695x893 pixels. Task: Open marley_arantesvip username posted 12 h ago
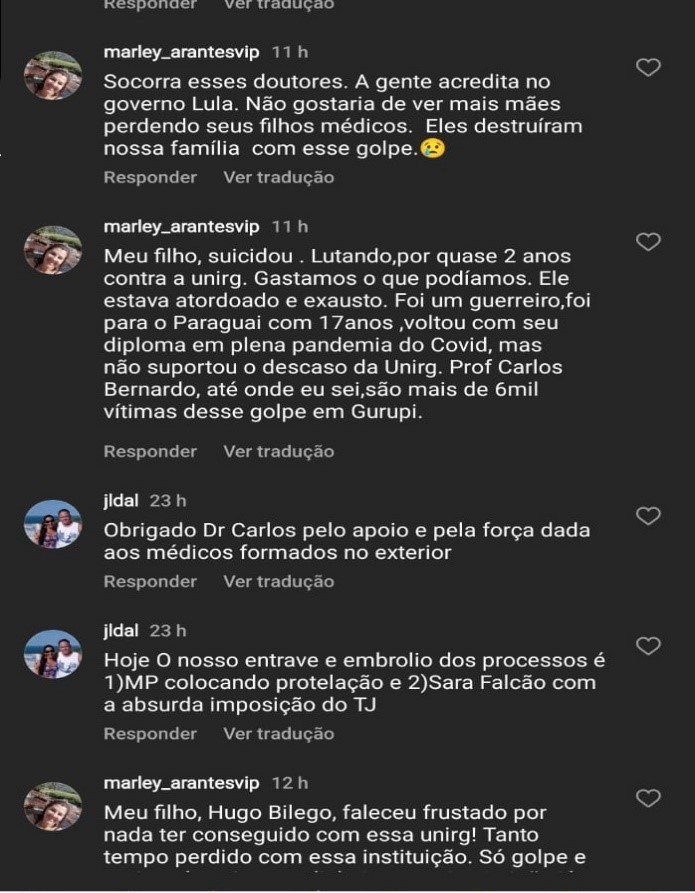(181, 782)
